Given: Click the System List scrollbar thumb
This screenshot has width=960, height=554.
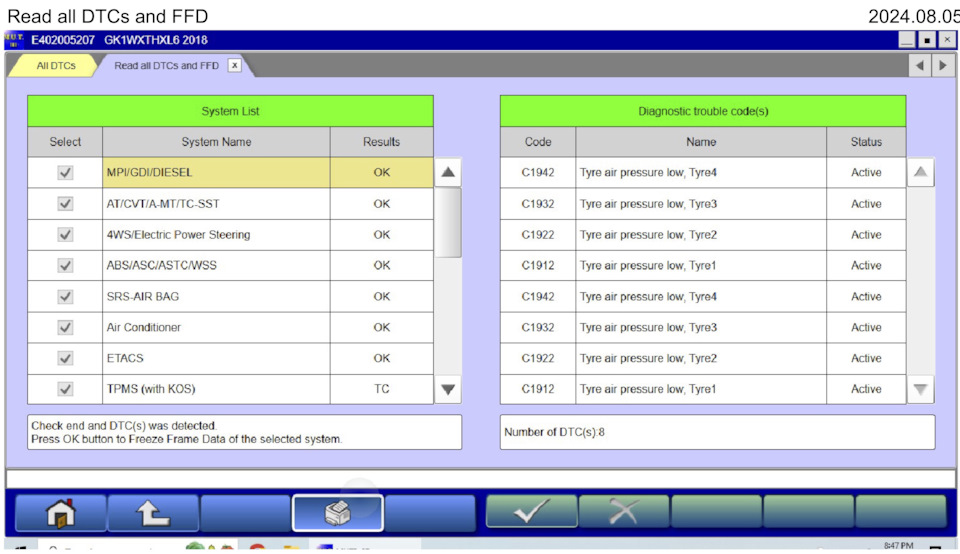Looking at the screenshot, I should tap(448, 223).
